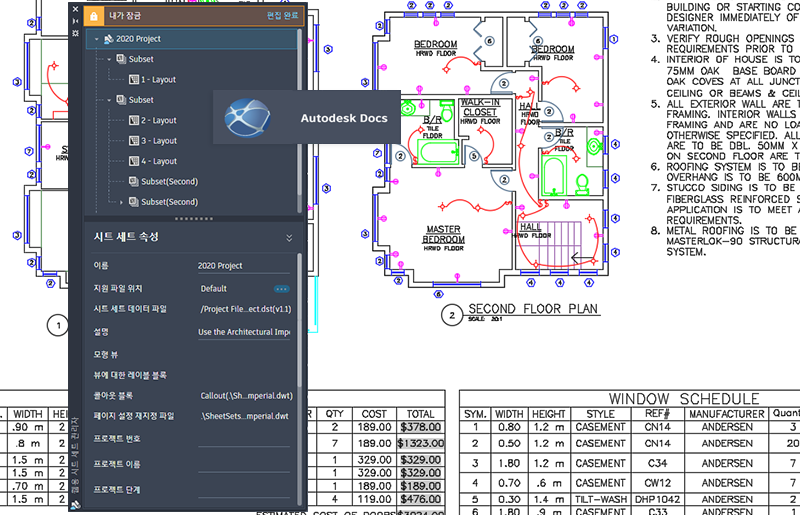Click the WINDOW SCHEDULE table title
Screen dimensions: 800x515
pyautogui.click(x=684, y=399)
